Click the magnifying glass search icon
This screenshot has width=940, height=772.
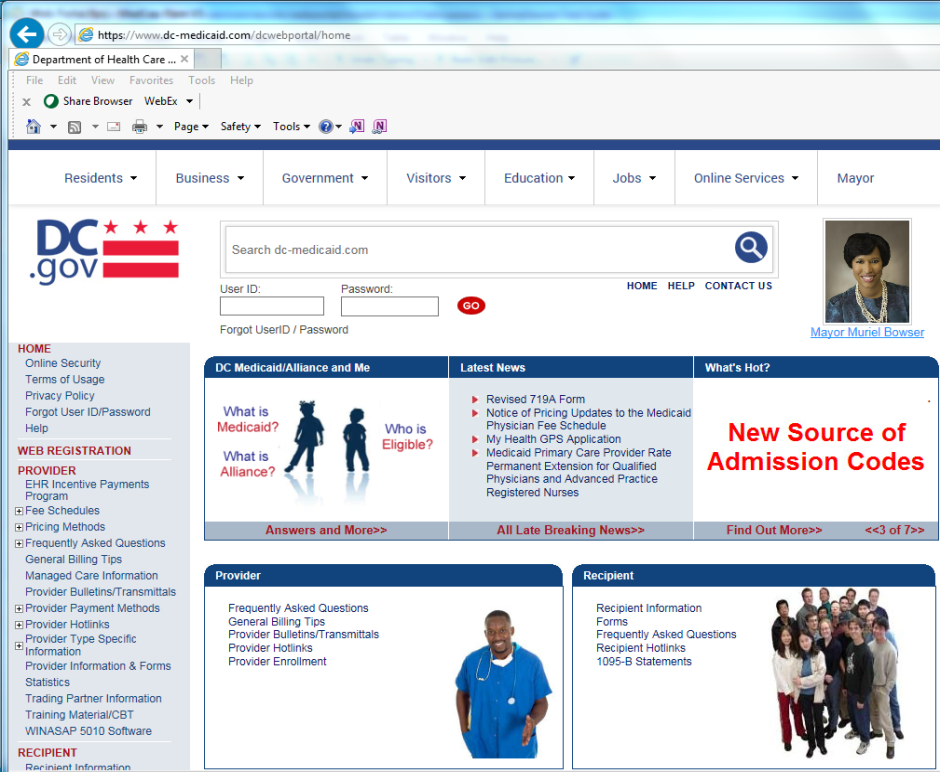750,247
